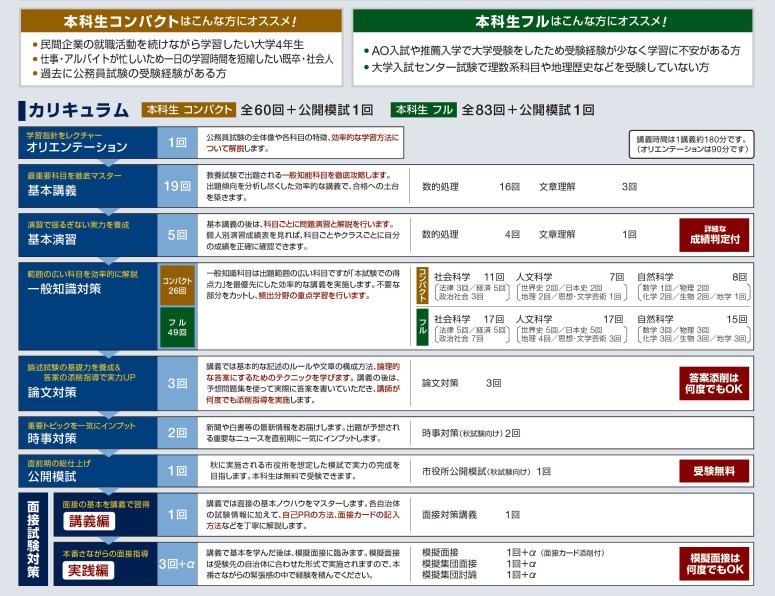Expand the 論文対策 section header
The width and height of the screenshot is (775, 596).
pyautogui.click(x=88, y=383)
